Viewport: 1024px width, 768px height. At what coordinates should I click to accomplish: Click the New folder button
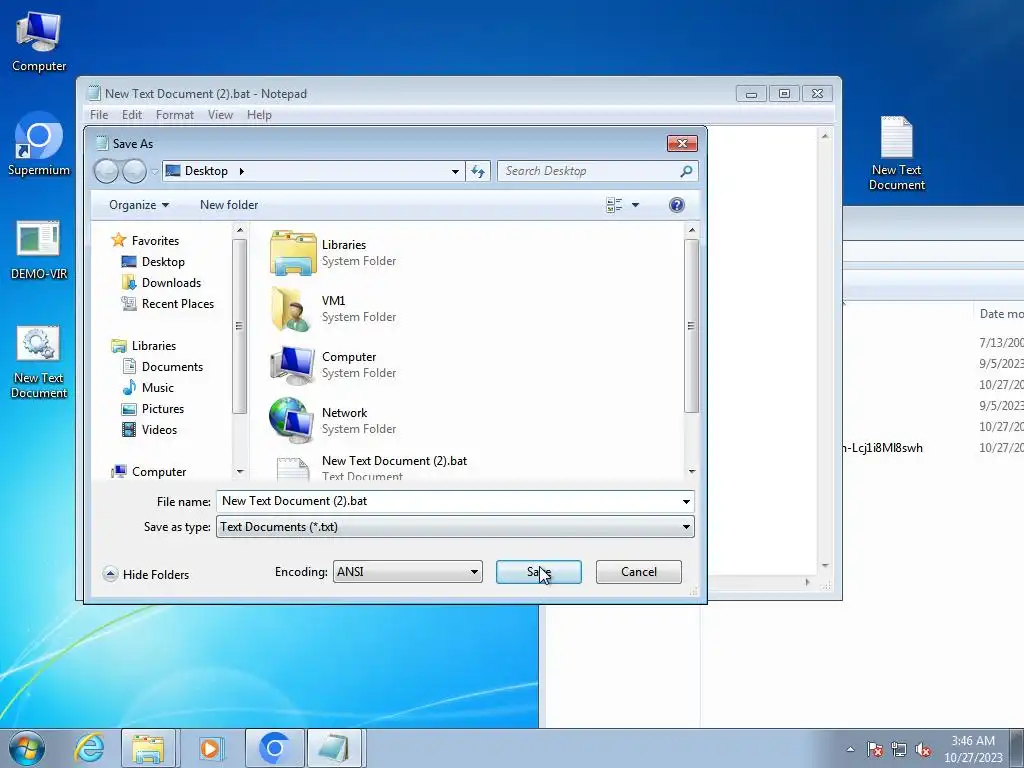[x=229, y=205]
